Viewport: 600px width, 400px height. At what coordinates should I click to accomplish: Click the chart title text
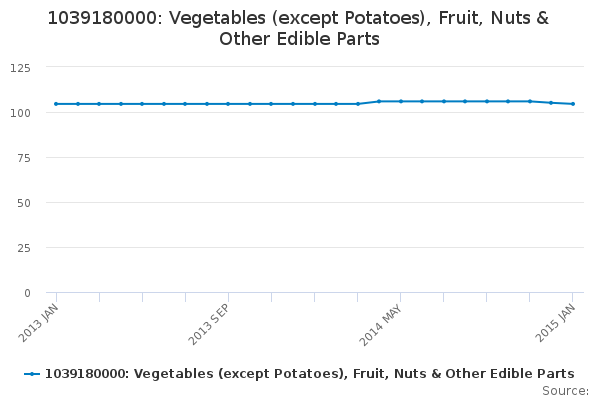(299, 29)
